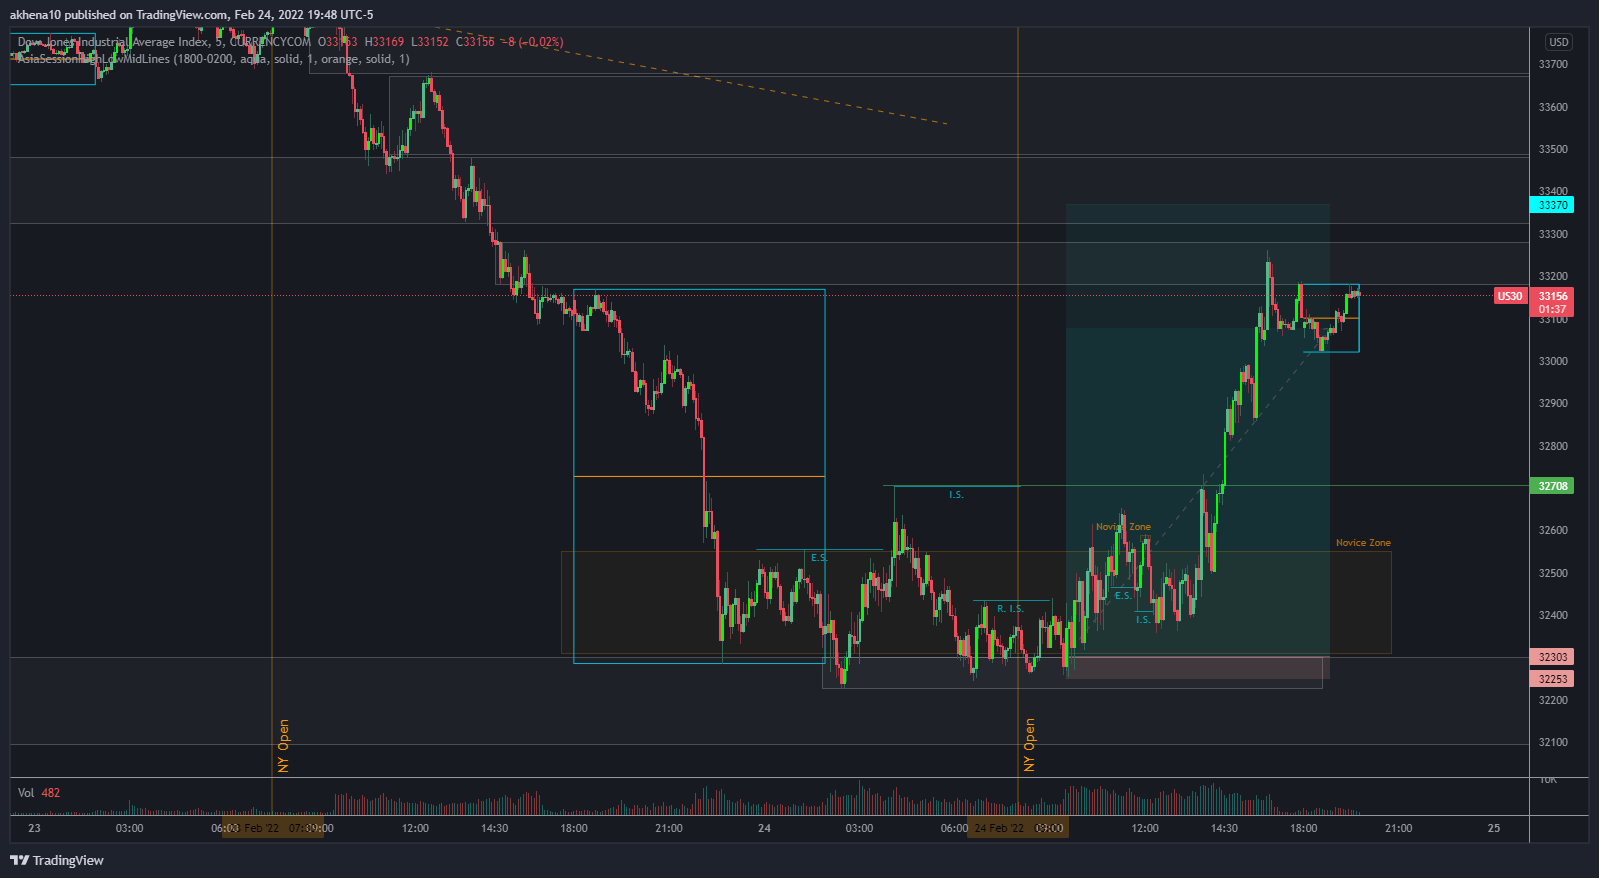Click the current price label 33156

pyautogui.click(x=1552, y=296)
